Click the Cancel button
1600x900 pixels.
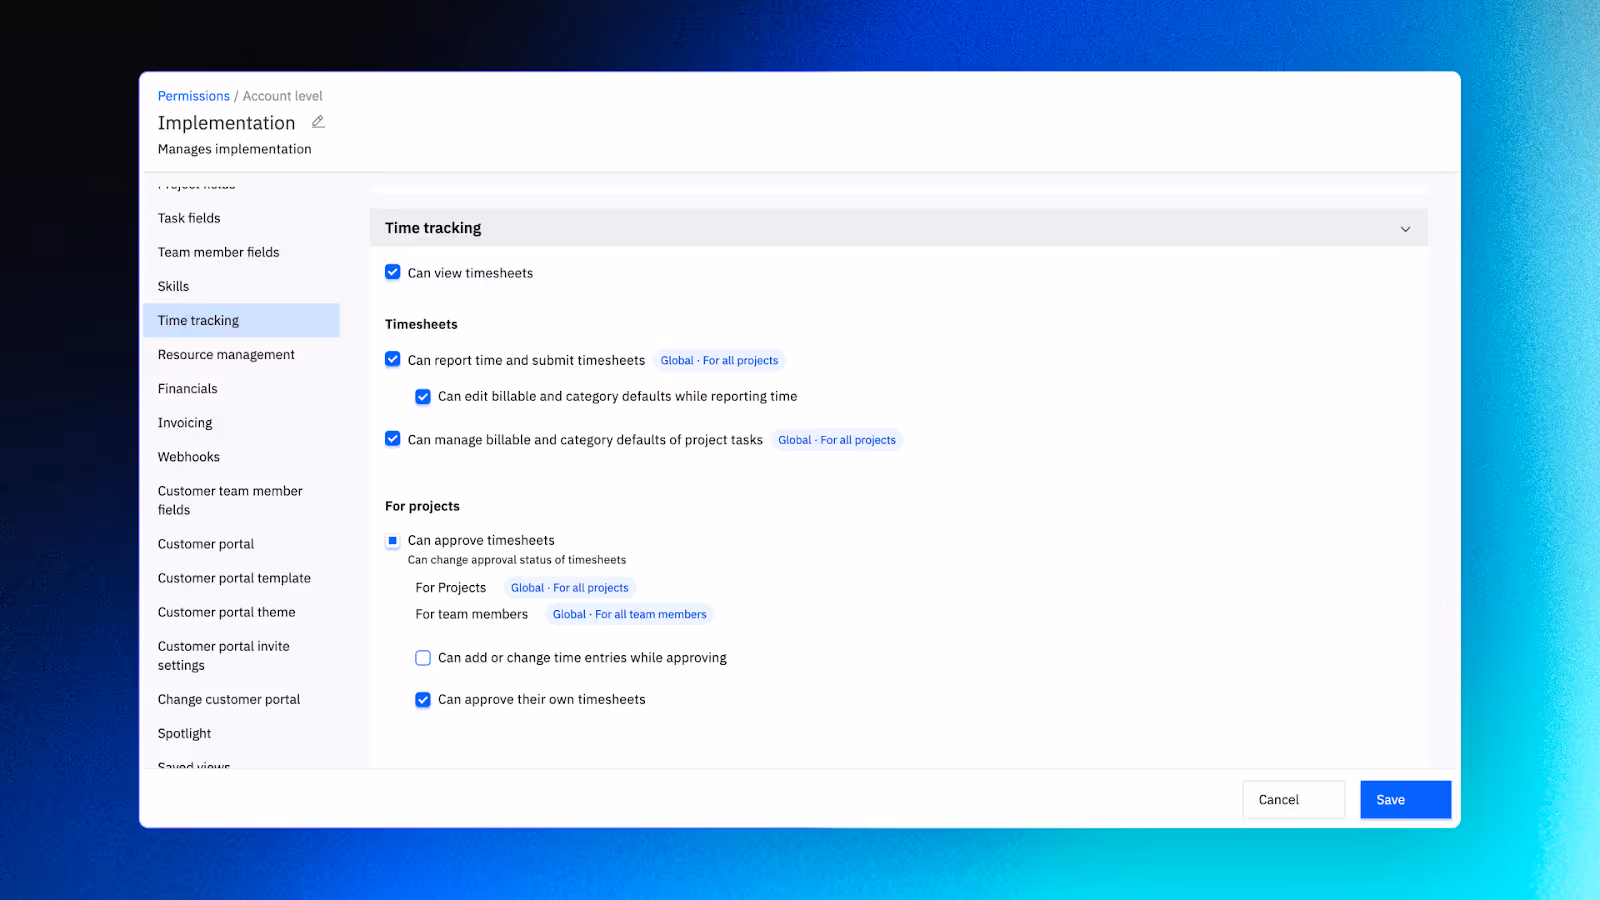(1294, 800)
